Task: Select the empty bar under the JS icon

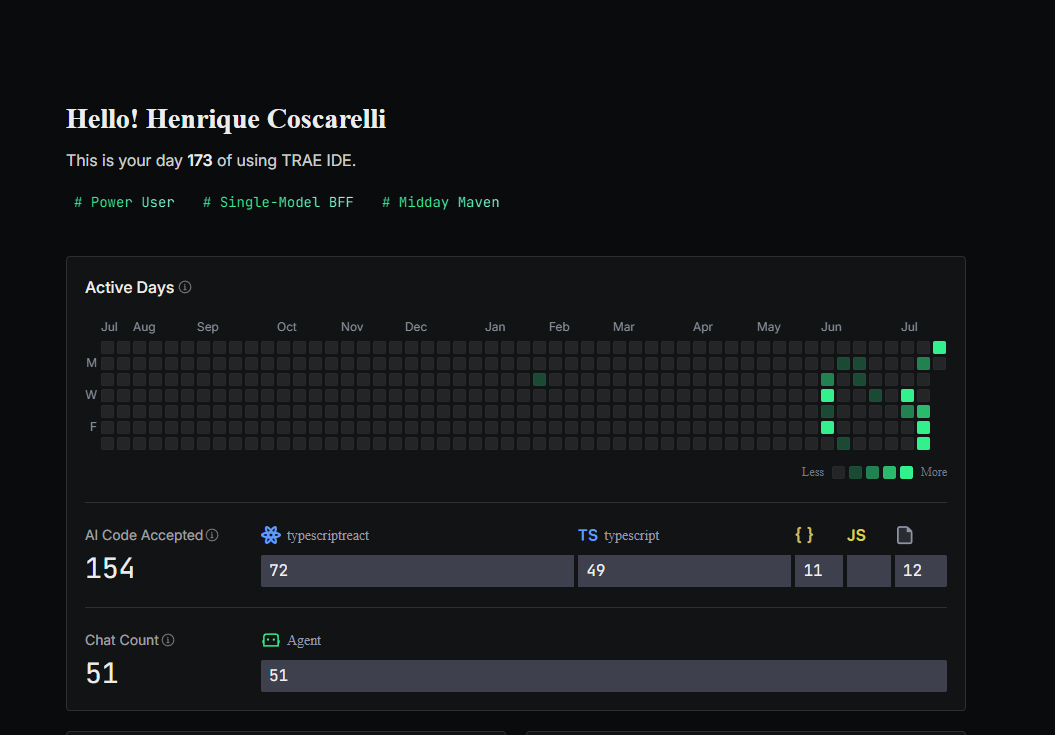Action: [x=869, y=571]
